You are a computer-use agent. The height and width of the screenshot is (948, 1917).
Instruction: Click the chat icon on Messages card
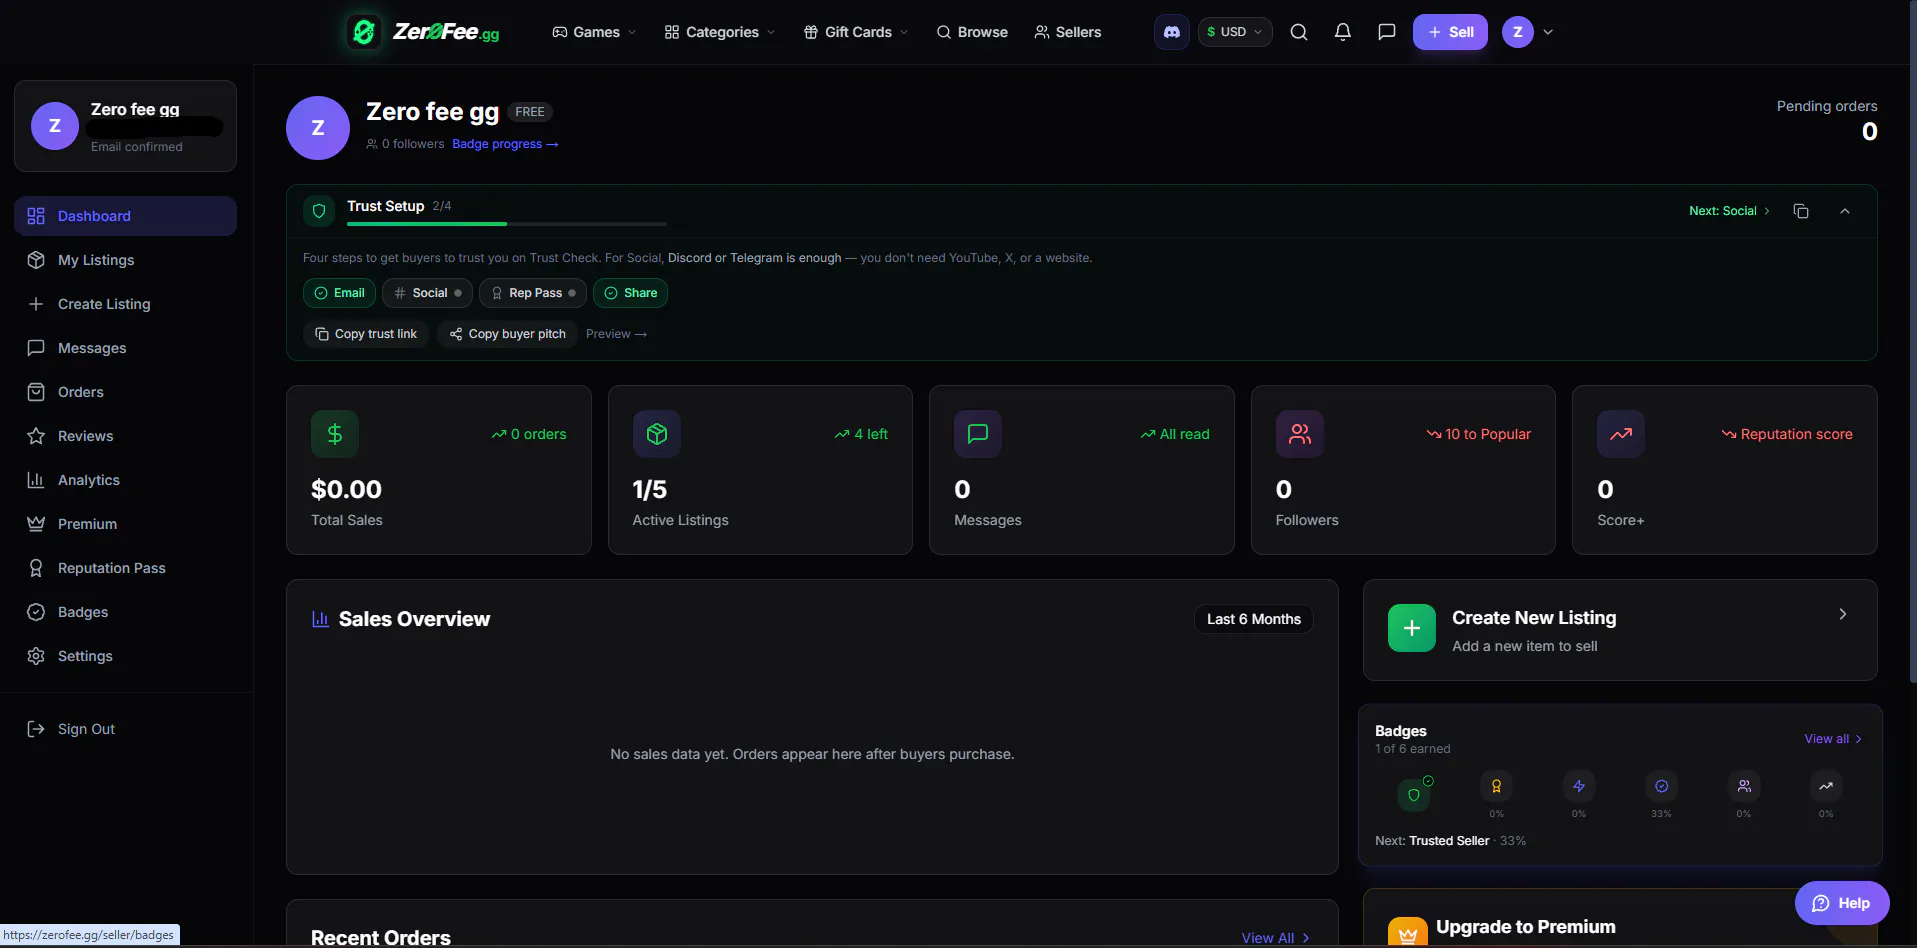pos(978,434)
